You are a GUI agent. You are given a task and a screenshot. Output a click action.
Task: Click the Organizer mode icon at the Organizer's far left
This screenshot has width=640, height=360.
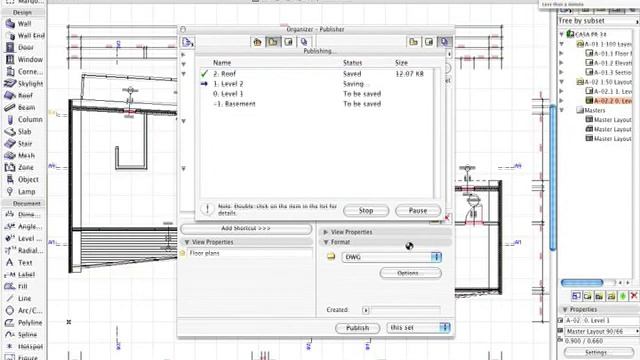[x=188, y=42]
